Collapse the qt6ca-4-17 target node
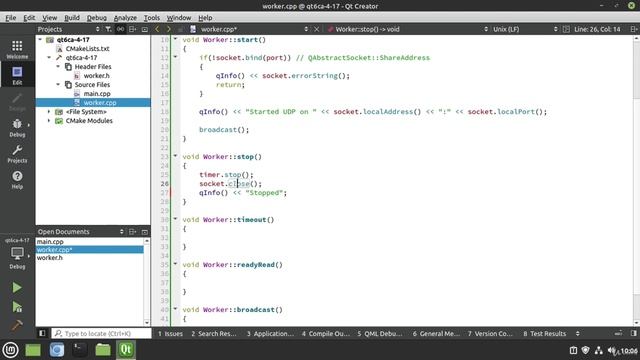The height and width of the screenshot is (360, 640). pyautogui.click(x=49, y=58)
